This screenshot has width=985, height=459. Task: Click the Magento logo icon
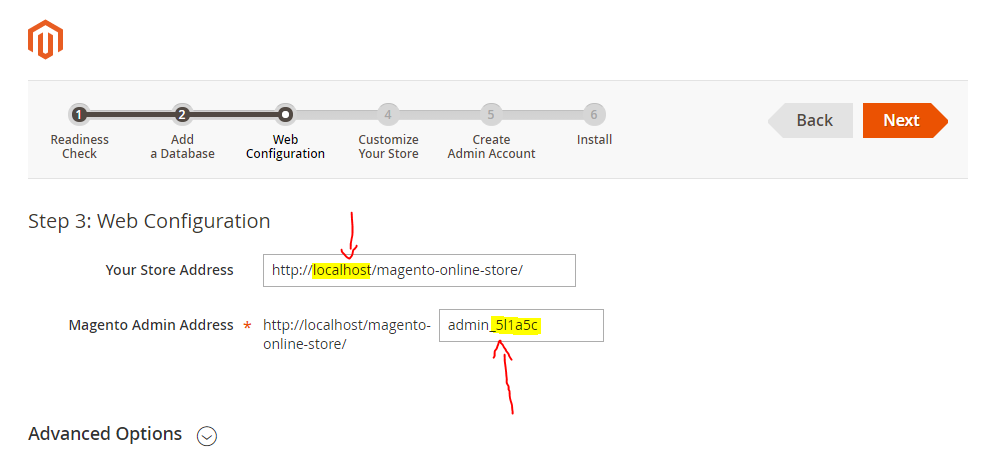coord(45,39)
